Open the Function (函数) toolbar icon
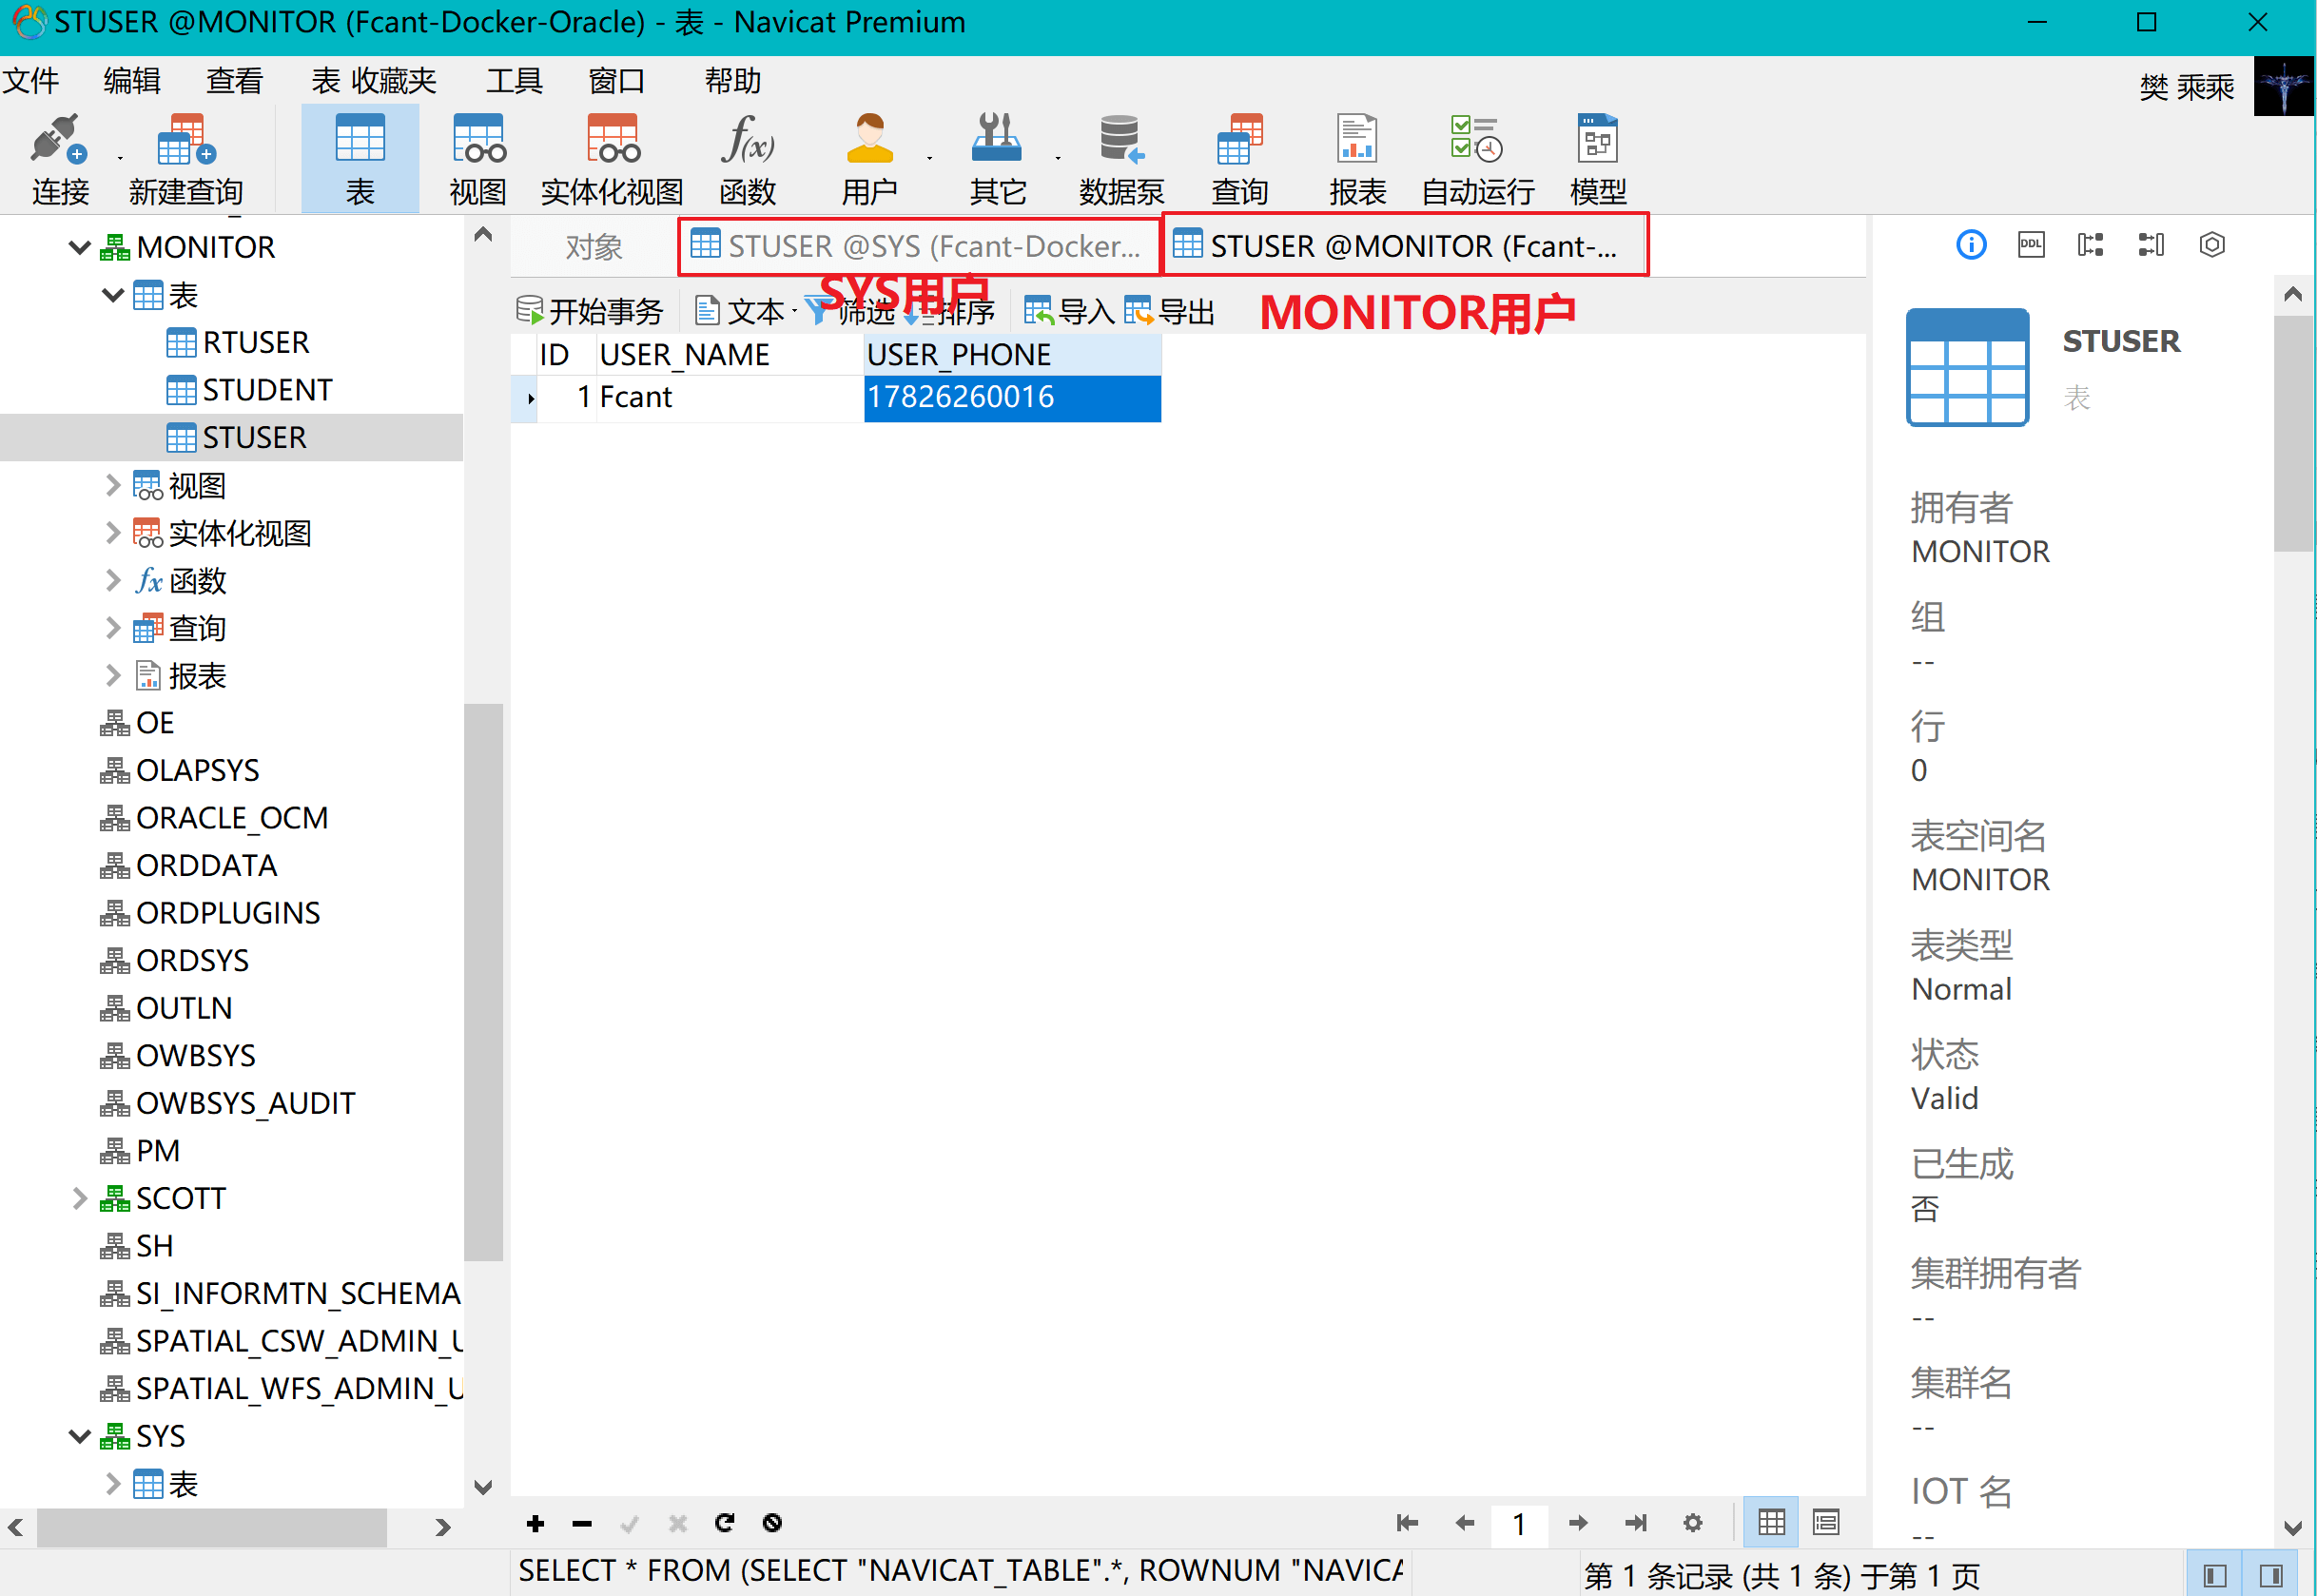The width and height of the screenshot is (2317, 1596). (x=747, y=160)
